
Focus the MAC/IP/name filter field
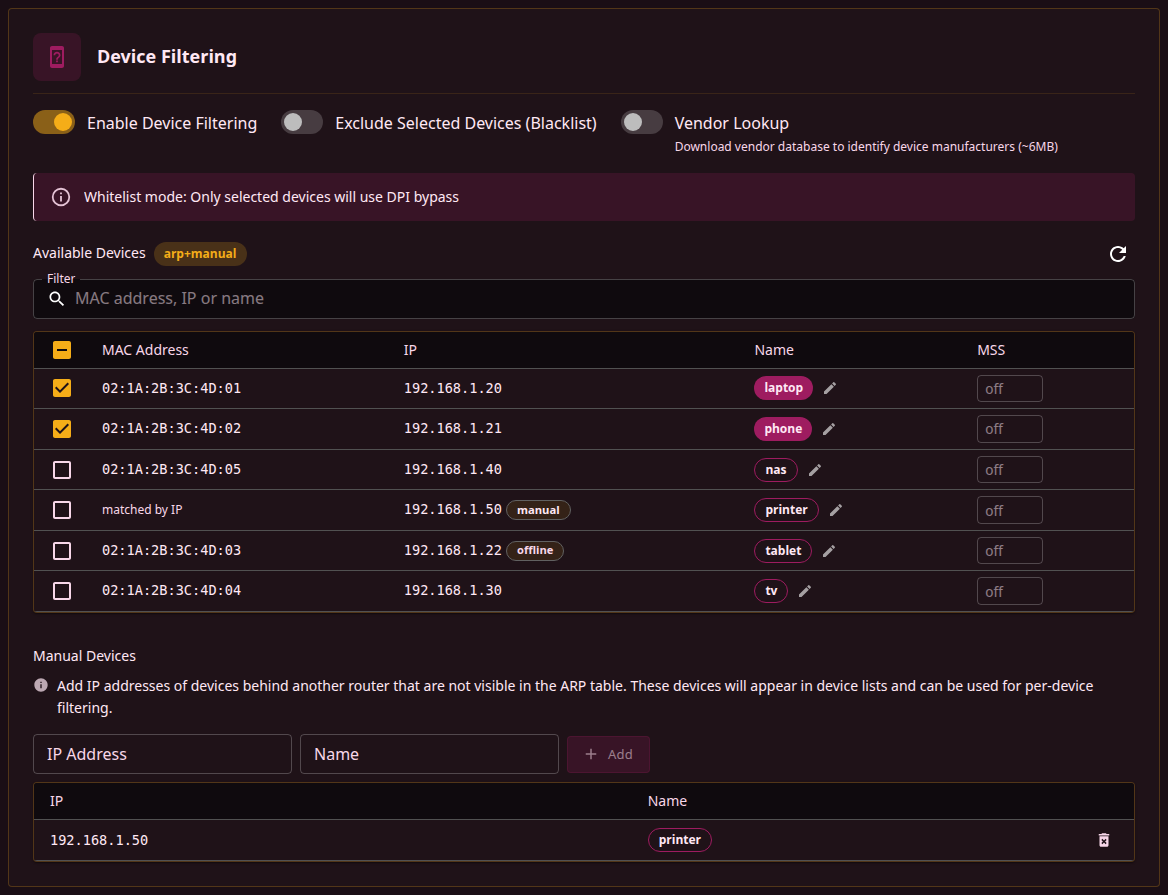pos(584,299)
